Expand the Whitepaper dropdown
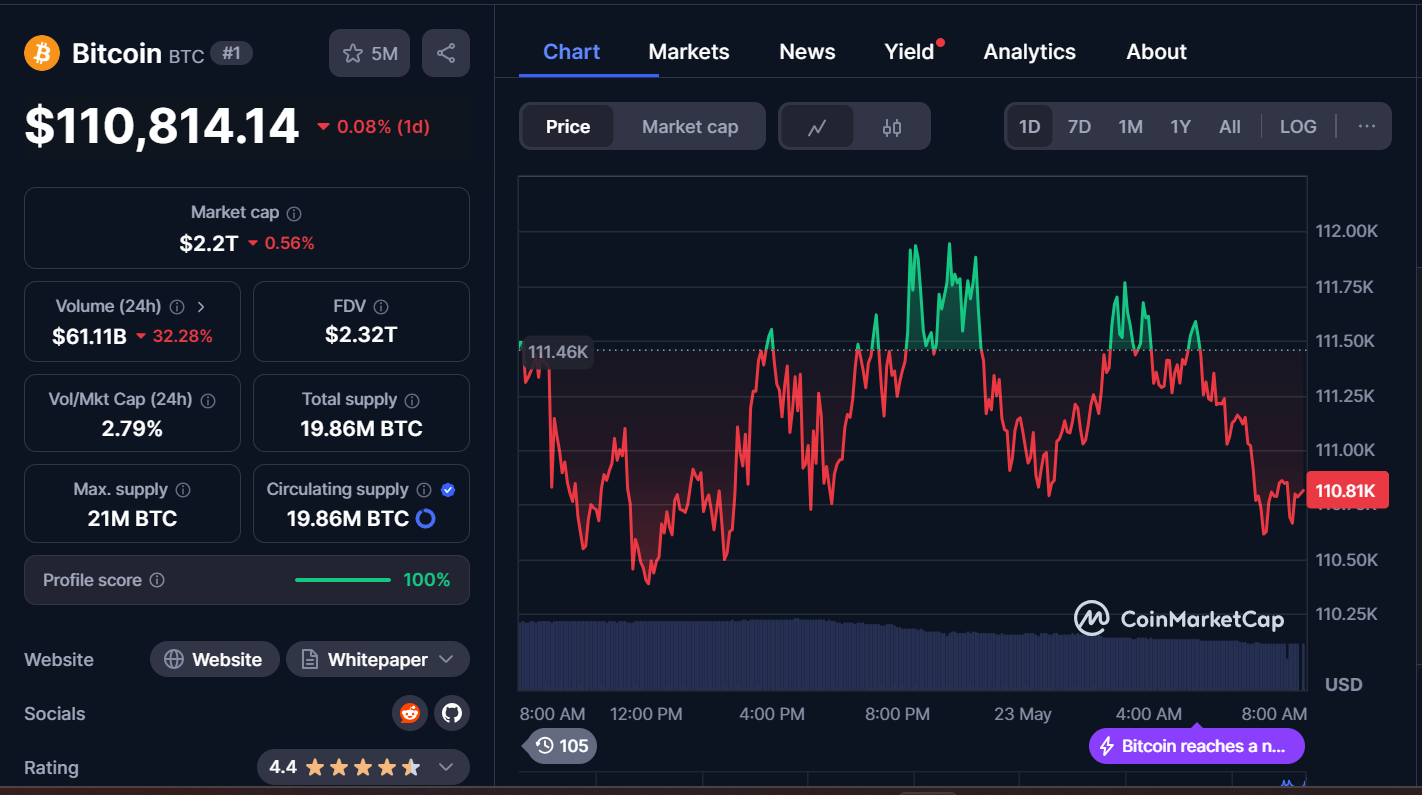The image size is (1422, 795). pyautogui.click(x=378, y=659)
